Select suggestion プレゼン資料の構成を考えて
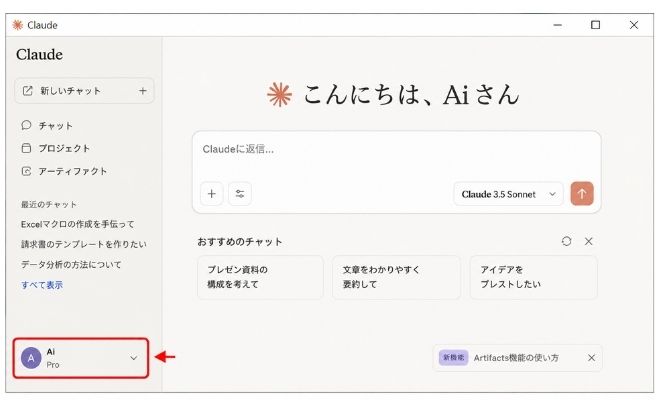Viewport: 660px width, 400px height. coord(261,277)
